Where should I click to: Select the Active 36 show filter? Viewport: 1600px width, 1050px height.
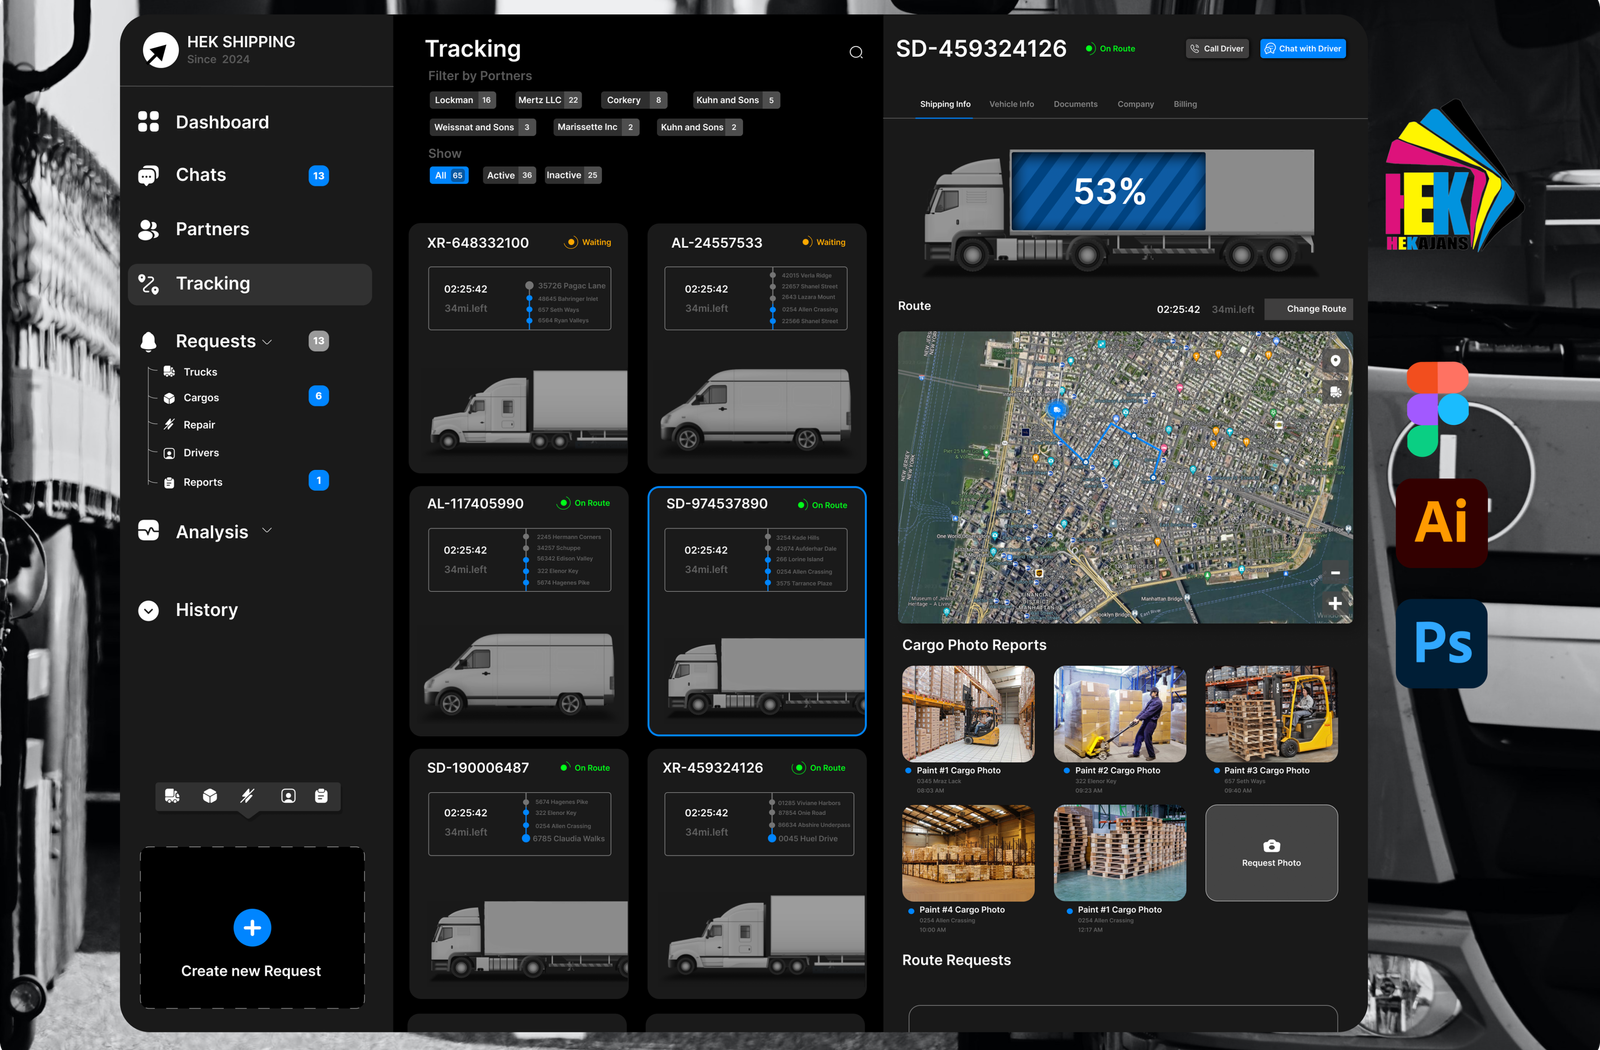[x=509, y=175]
